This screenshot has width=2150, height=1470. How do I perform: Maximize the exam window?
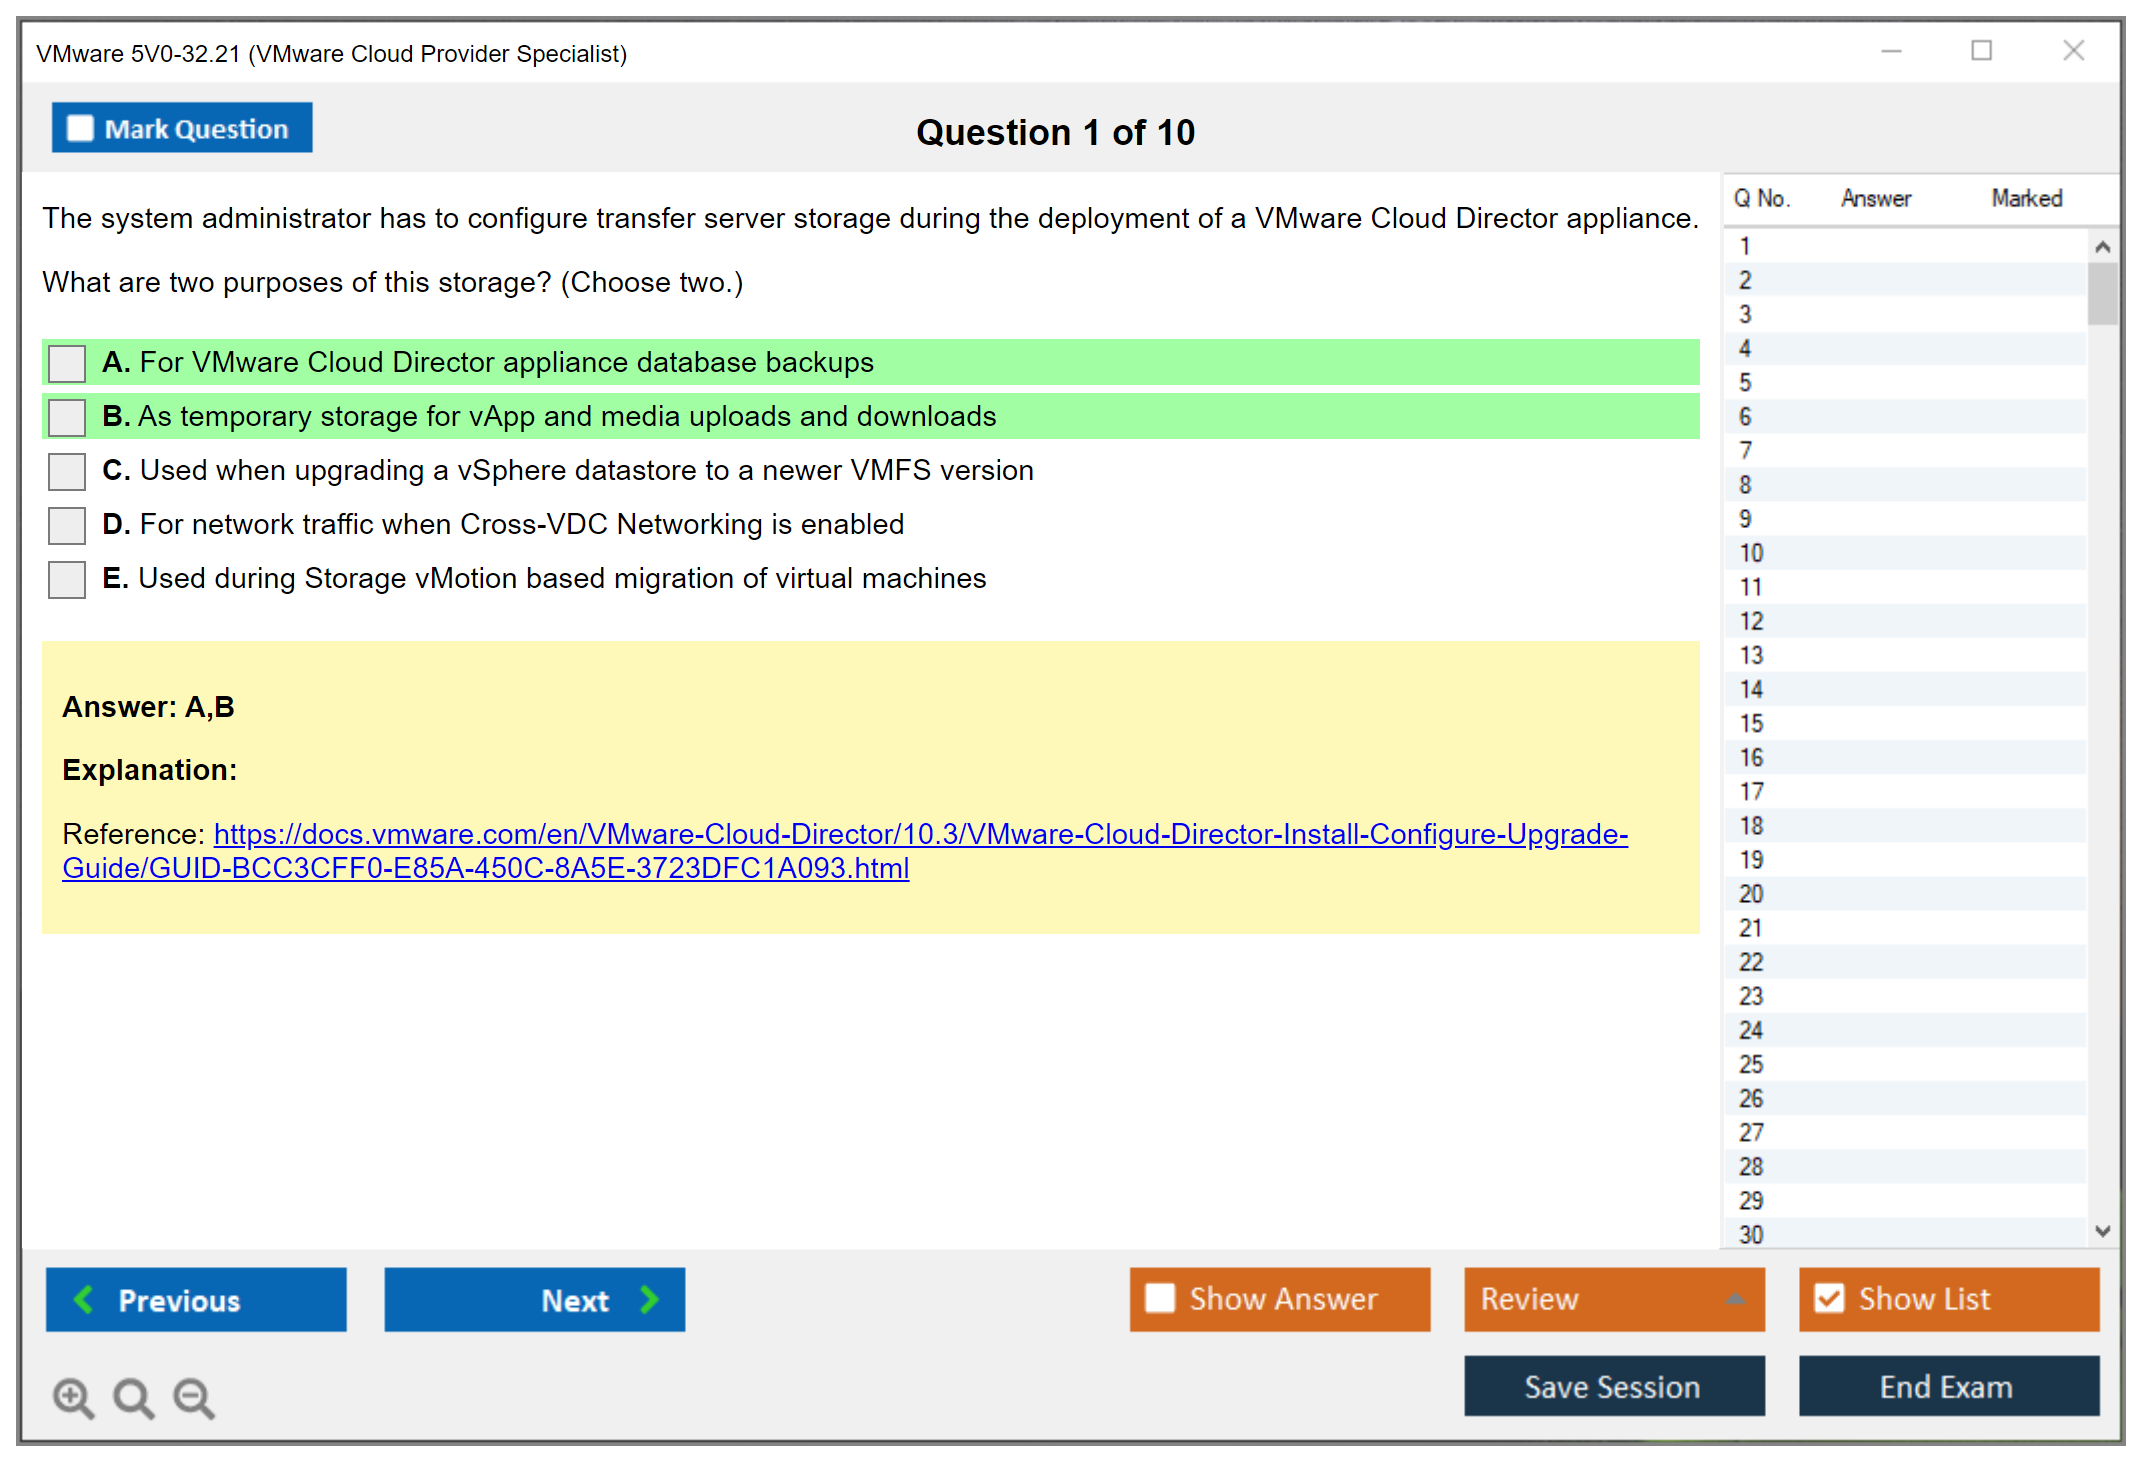1981,51
